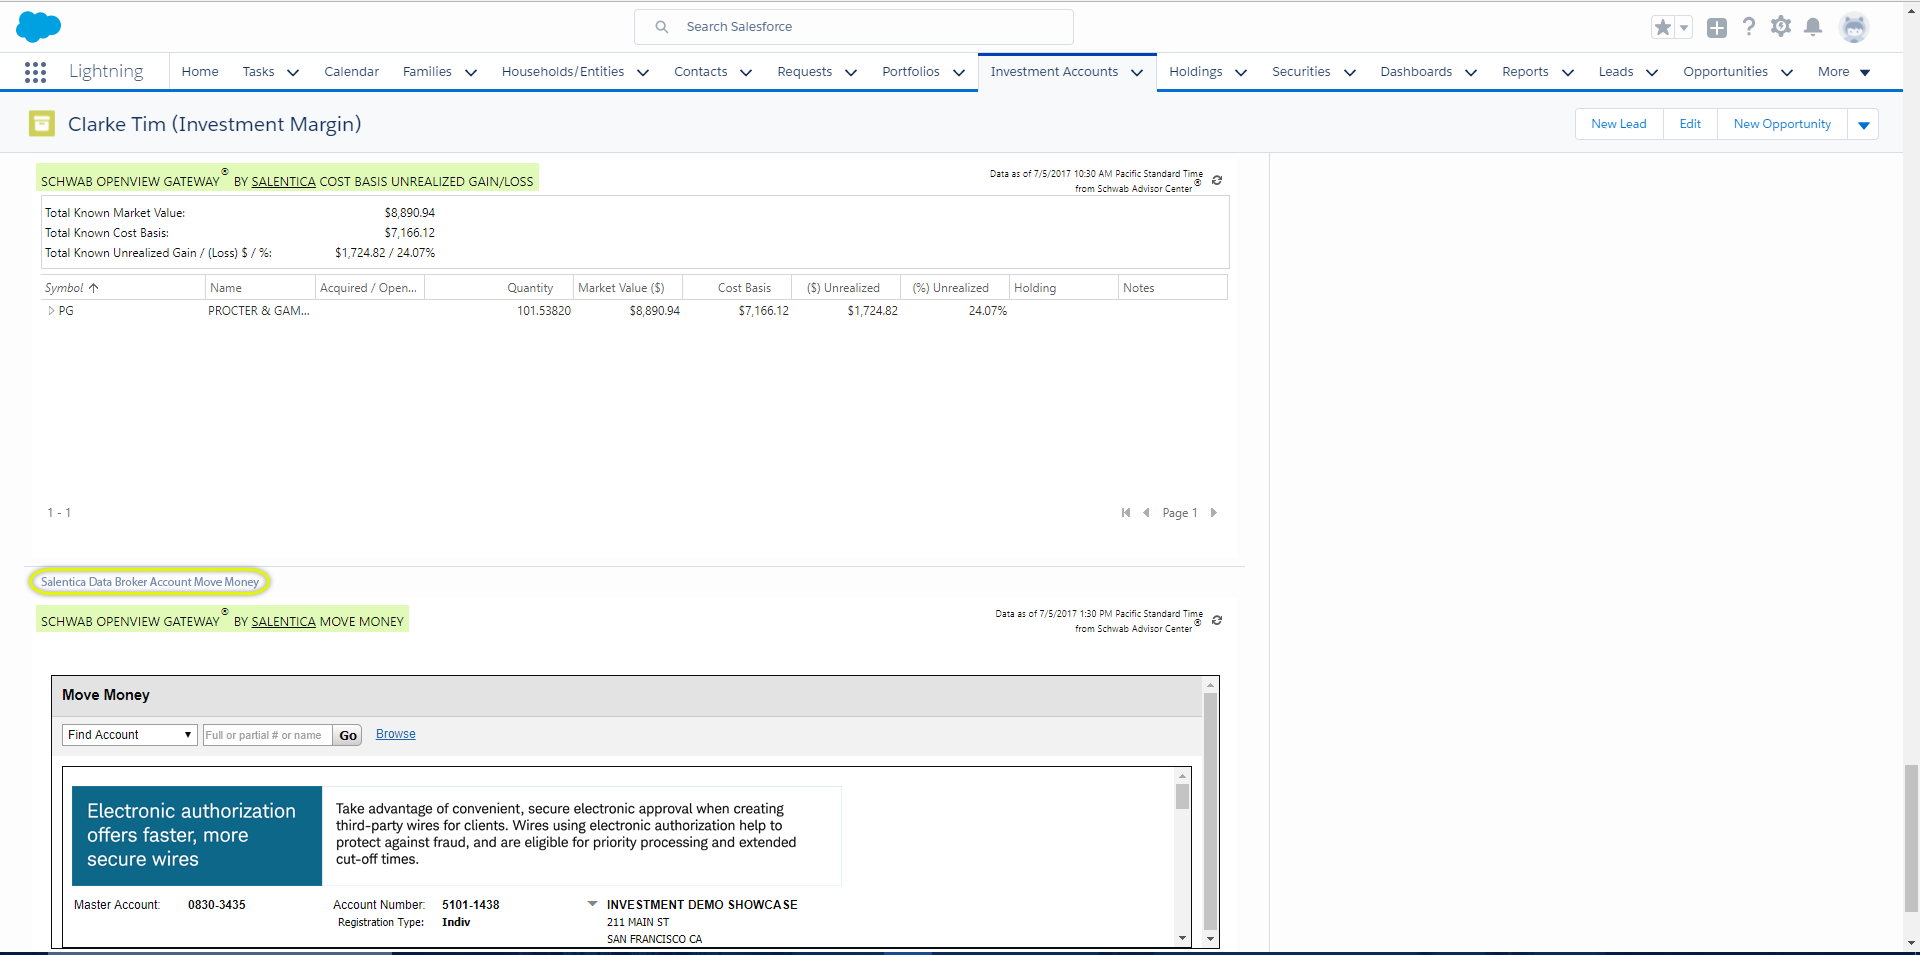Image resolution: width=1920 pixels, height=955 pixels.
Task: Click the Investment Account record icon
Action: coord(42,124)
